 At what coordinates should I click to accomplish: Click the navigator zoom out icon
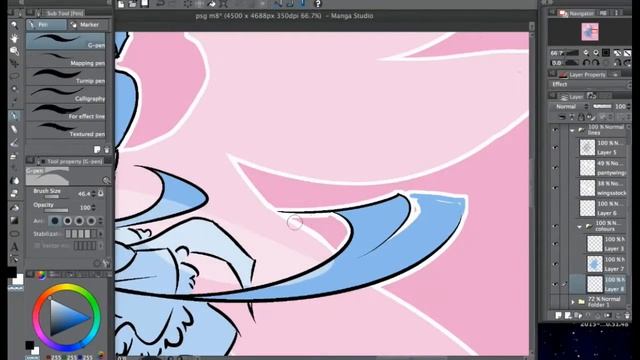pos(586,53)
